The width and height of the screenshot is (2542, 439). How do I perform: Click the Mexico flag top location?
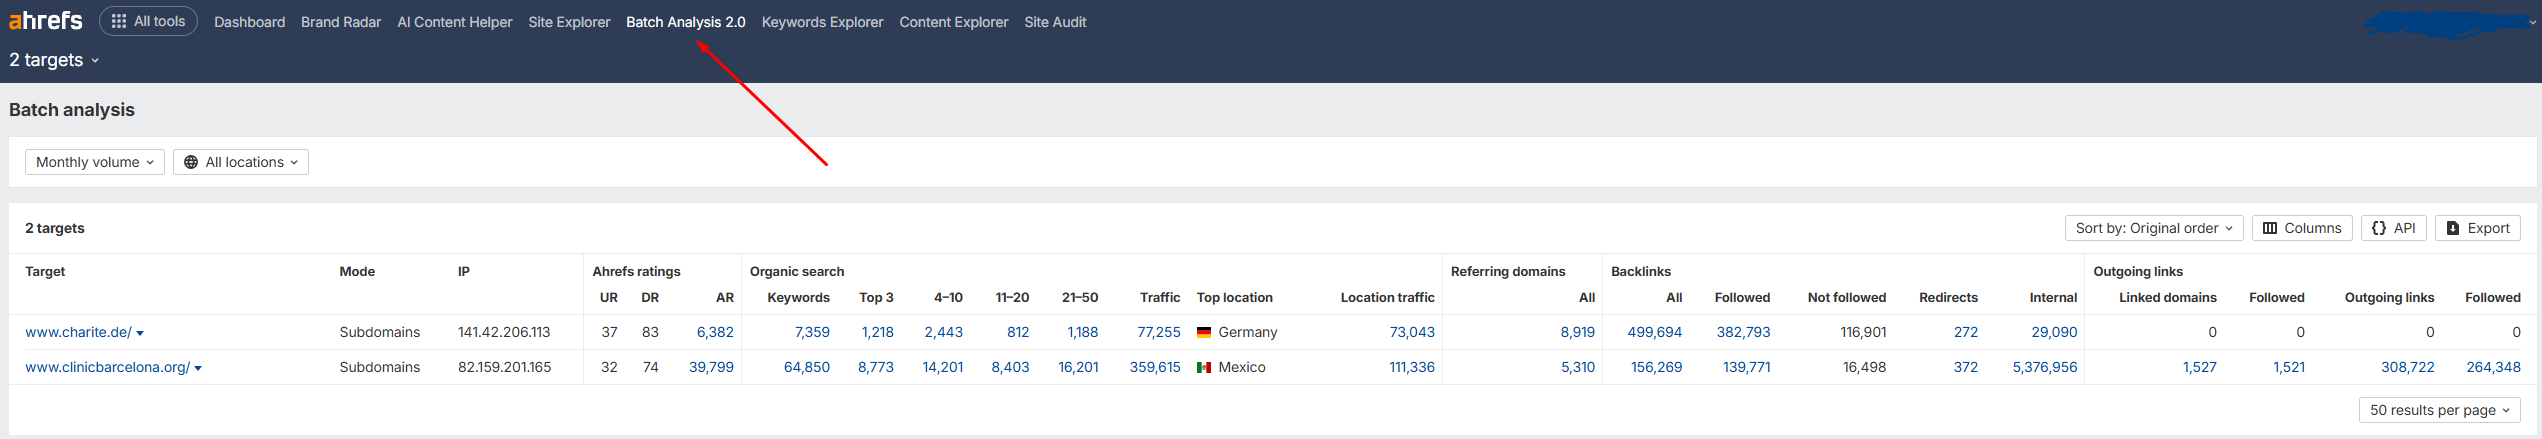click(x=1204, y=367)
